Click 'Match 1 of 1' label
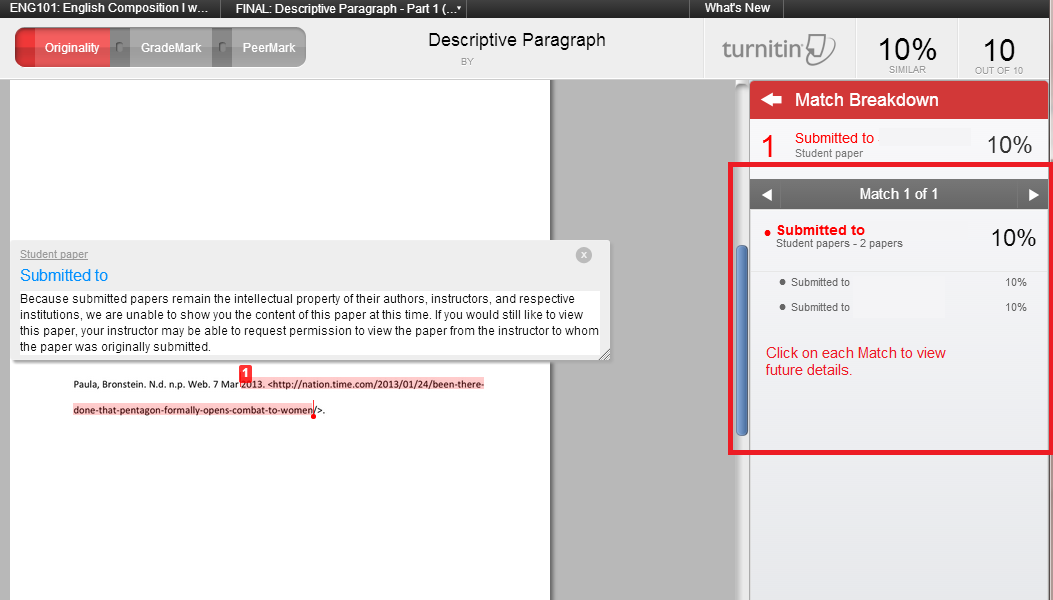Screen dimensions: 1053x600 tap(899, 194)
